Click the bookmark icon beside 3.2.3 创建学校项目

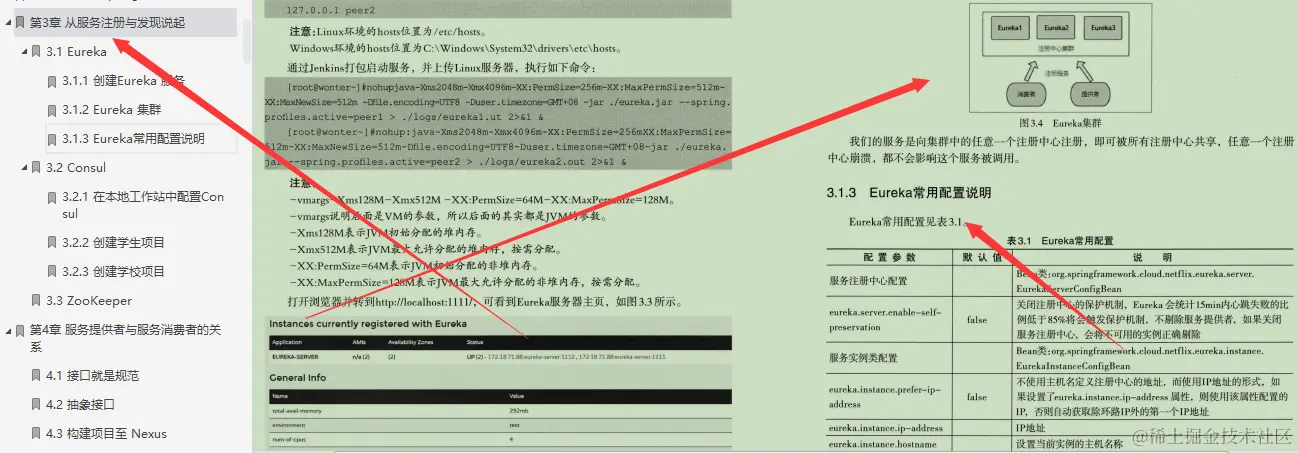coord(52,272)
